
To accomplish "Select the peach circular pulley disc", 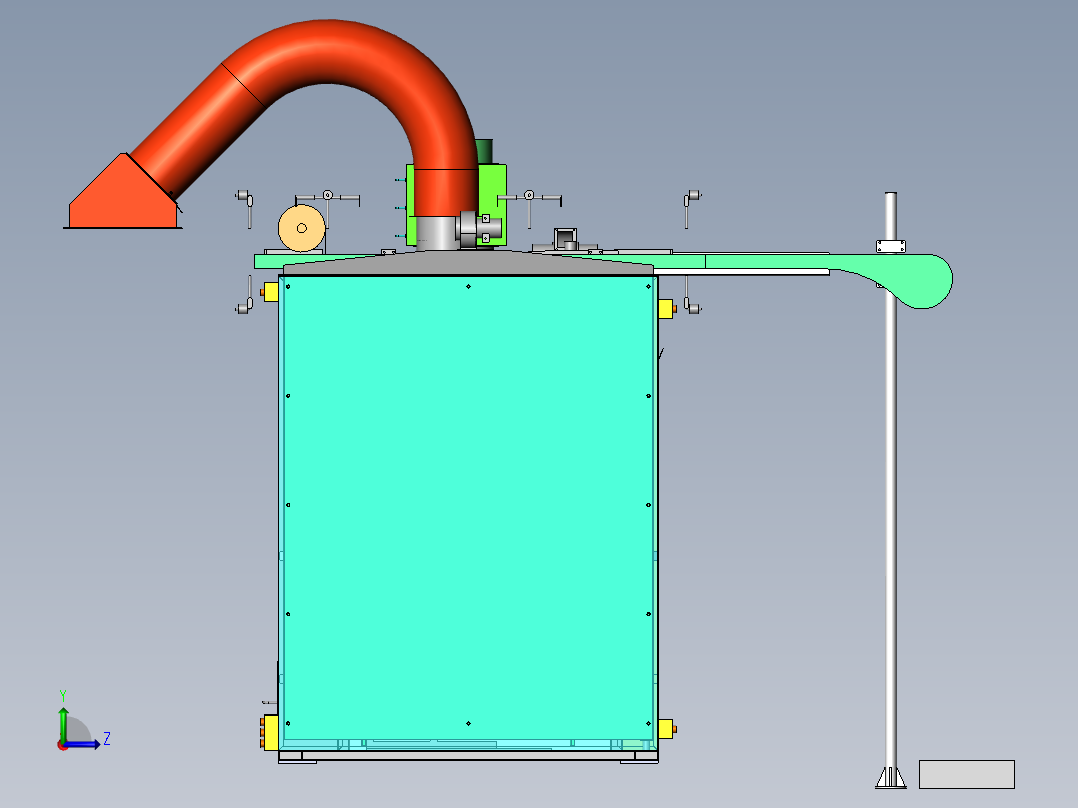I will coord(302,226).
